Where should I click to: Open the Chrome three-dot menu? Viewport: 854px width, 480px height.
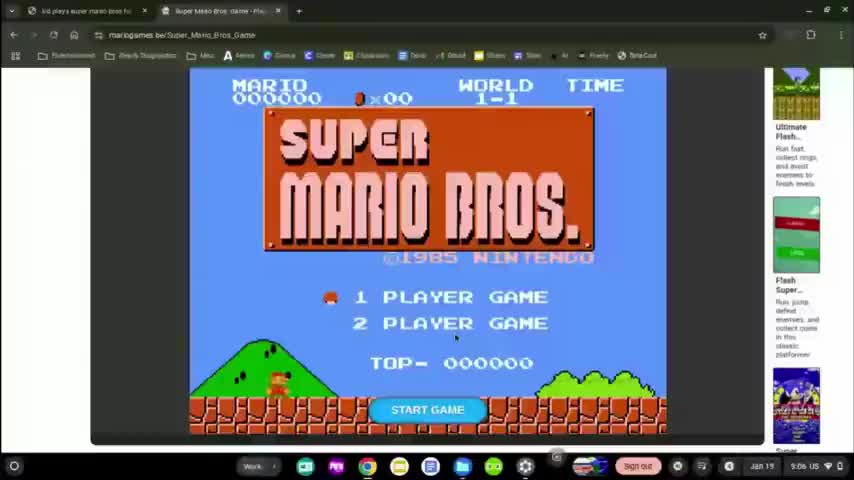841,35
